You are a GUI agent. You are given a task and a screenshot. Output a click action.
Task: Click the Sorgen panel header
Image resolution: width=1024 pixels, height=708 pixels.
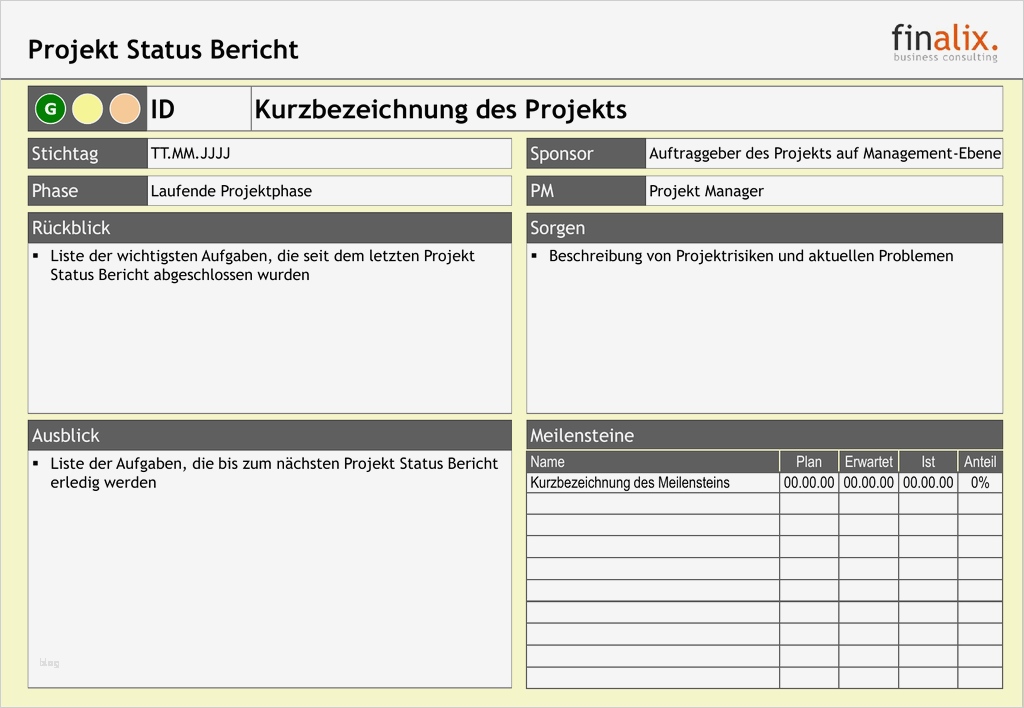[x=762, y=227]
